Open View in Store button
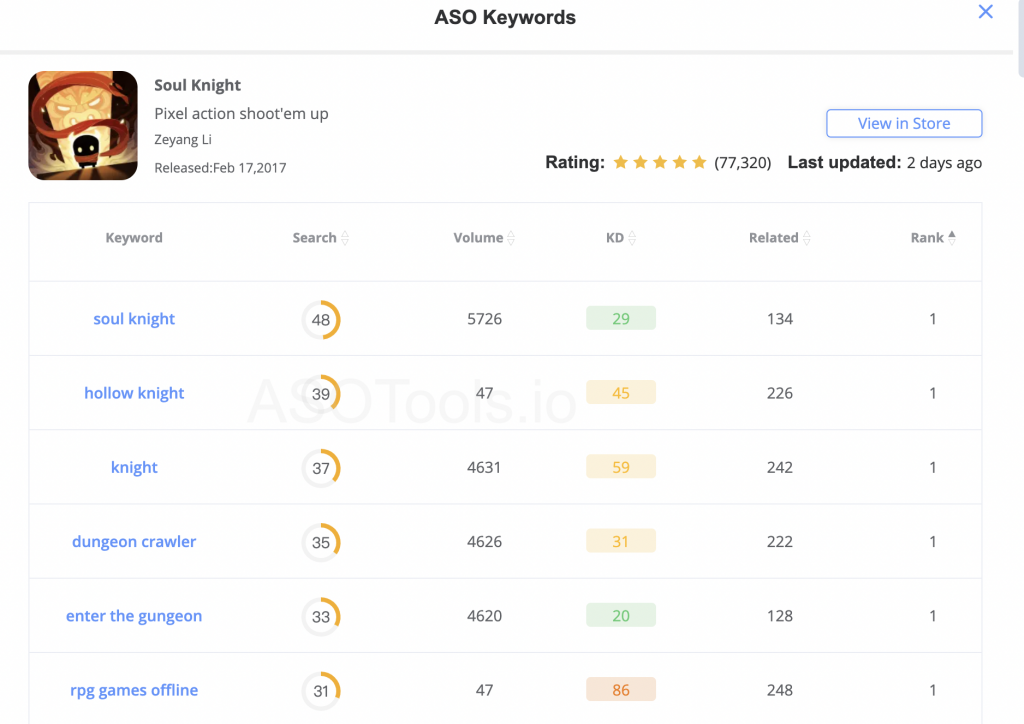 (904, 123)
